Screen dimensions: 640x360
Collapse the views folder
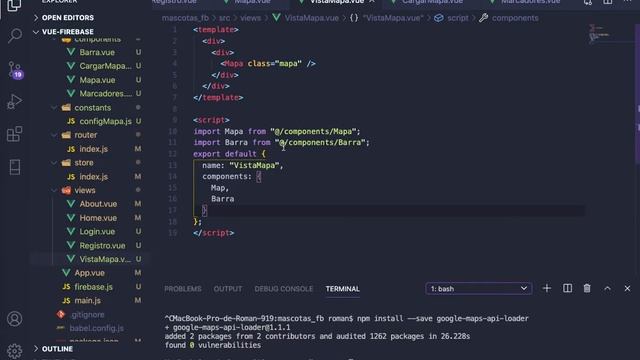point(84,190)
